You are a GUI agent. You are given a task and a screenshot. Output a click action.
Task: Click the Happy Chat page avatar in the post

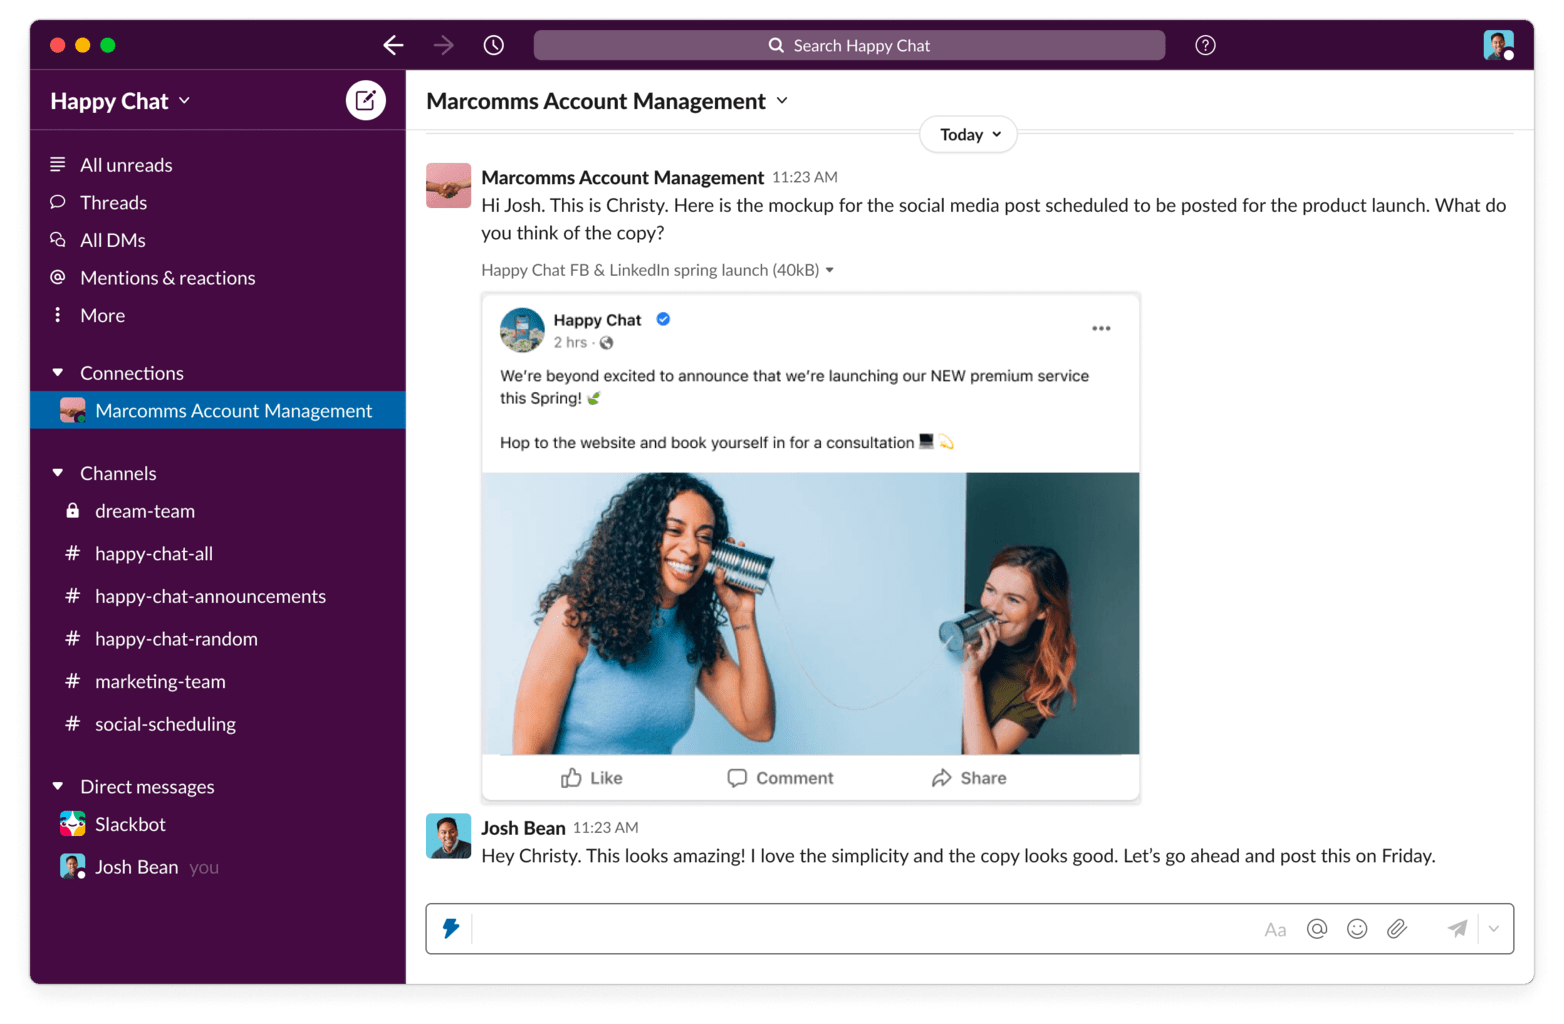coord(522,330)
